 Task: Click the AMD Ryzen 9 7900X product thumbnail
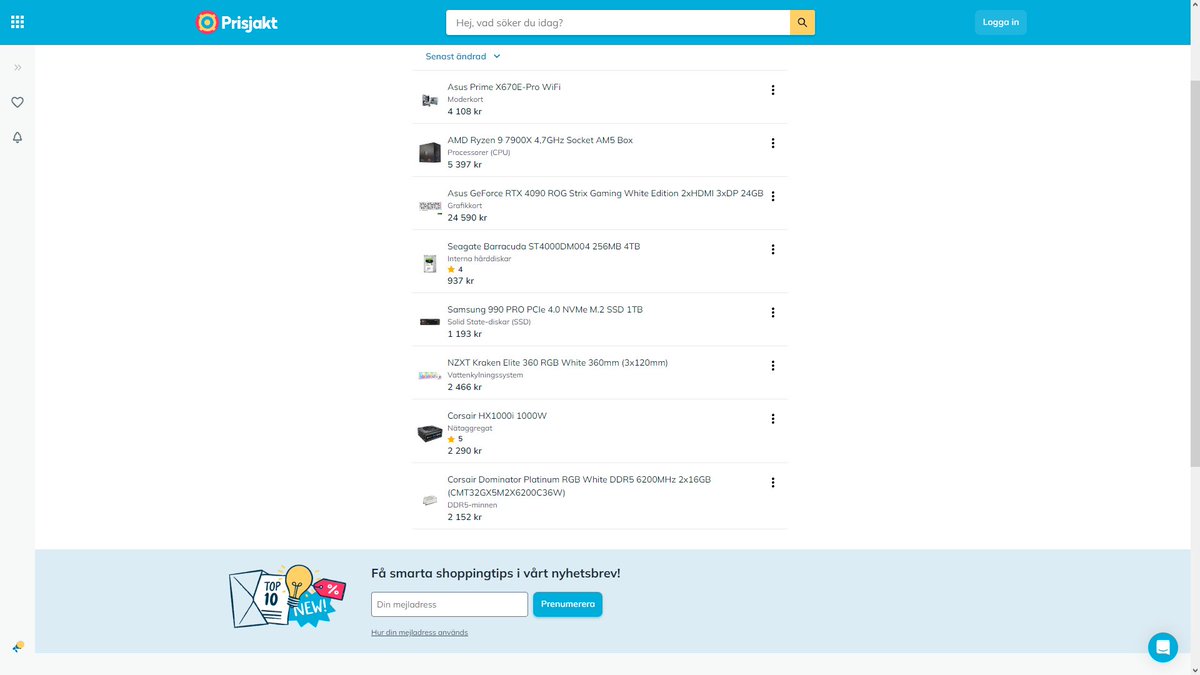(x=430, y=153)
